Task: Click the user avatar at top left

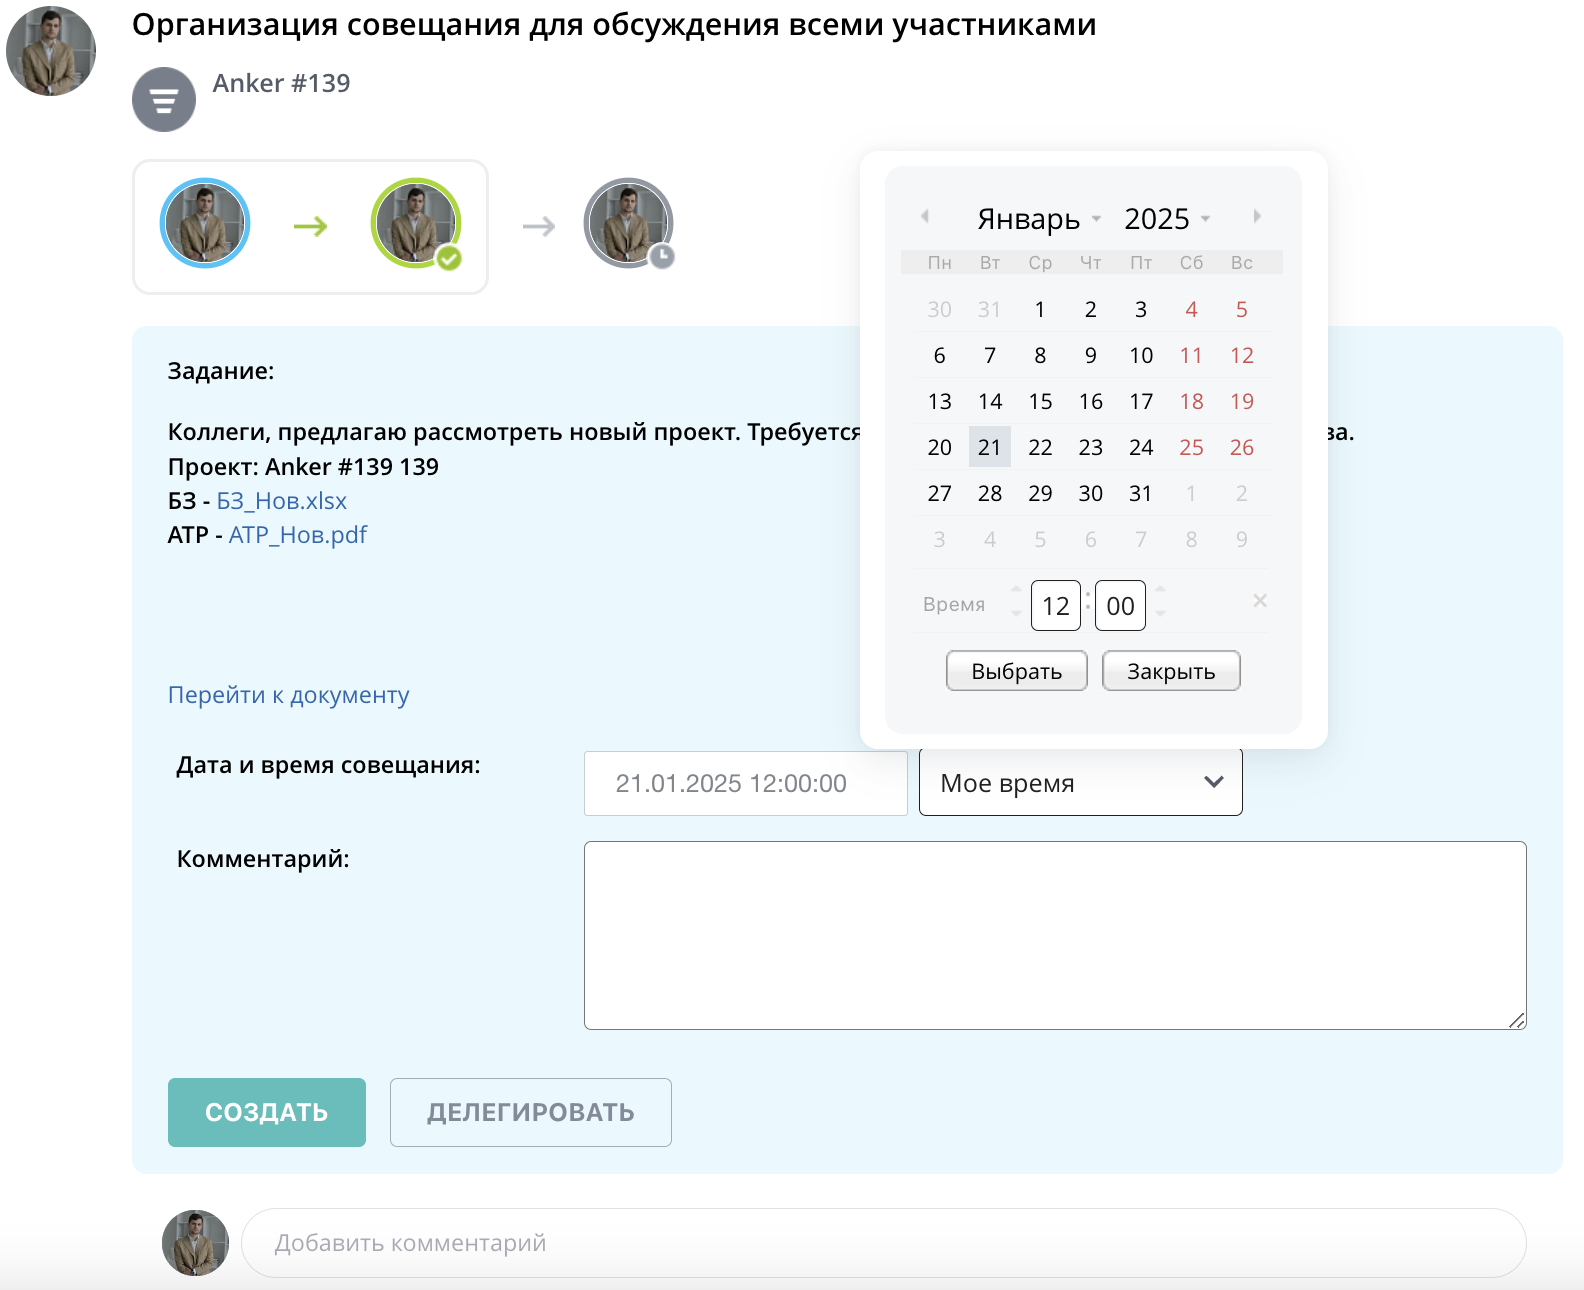Action: click(51, 51)
